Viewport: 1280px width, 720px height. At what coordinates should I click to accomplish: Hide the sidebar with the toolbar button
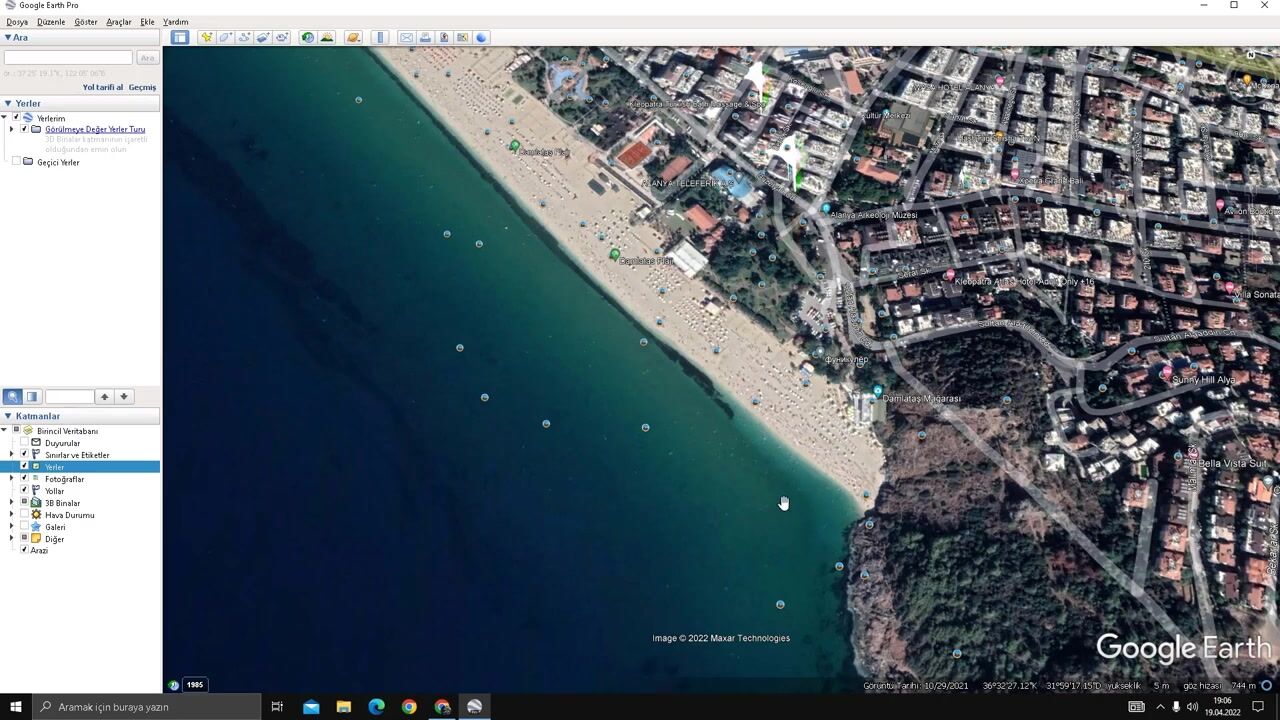pyautogui.click(x=179, y=37)
